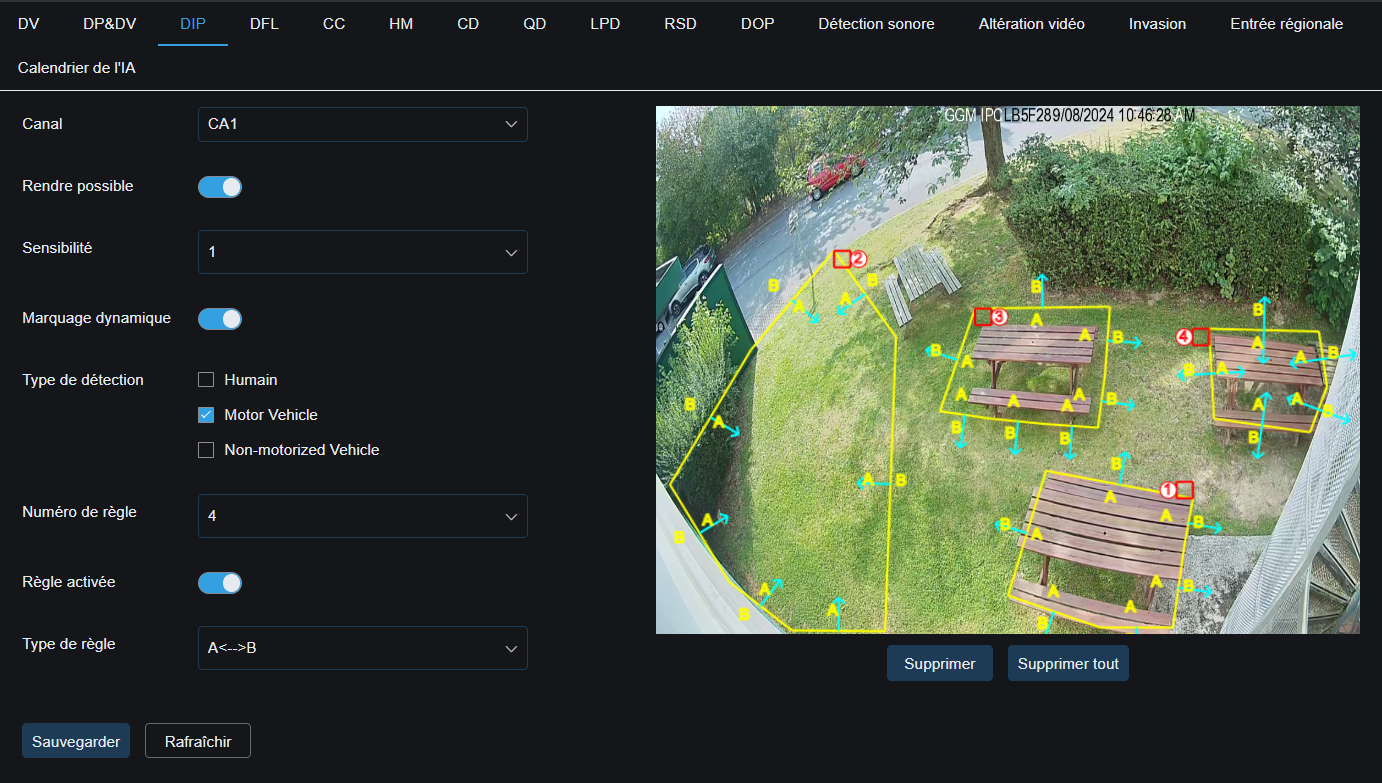Disable the Règle activée switch

[x=219, y=582]
